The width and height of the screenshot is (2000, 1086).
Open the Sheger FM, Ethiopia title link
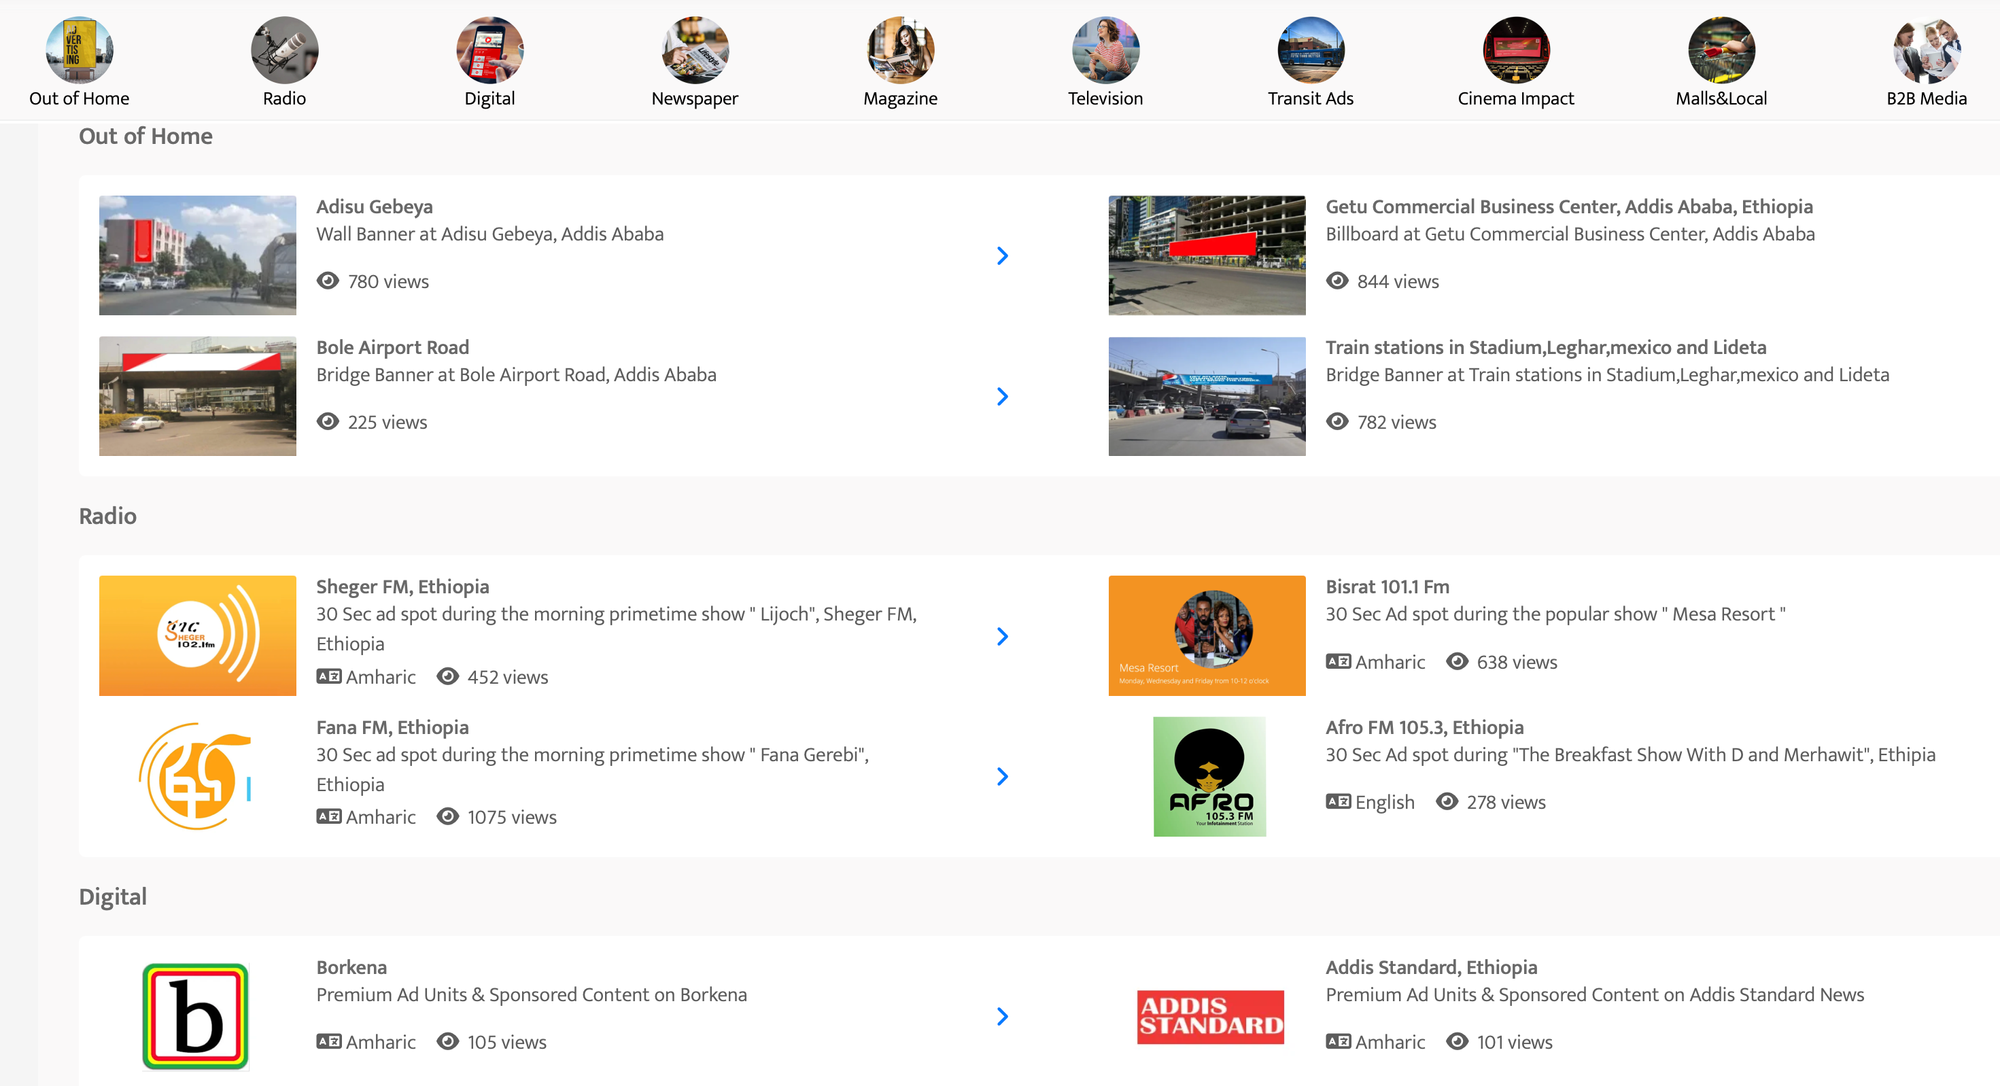point(403,587)
